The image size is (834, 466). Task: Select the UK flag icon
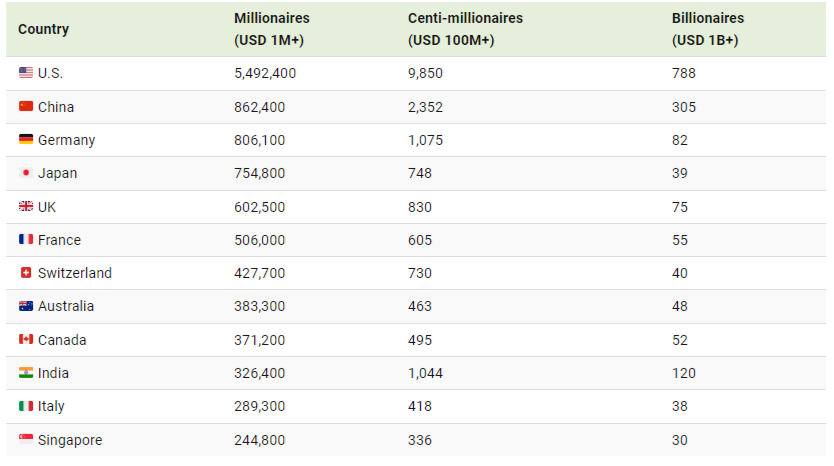coord(26,206)
